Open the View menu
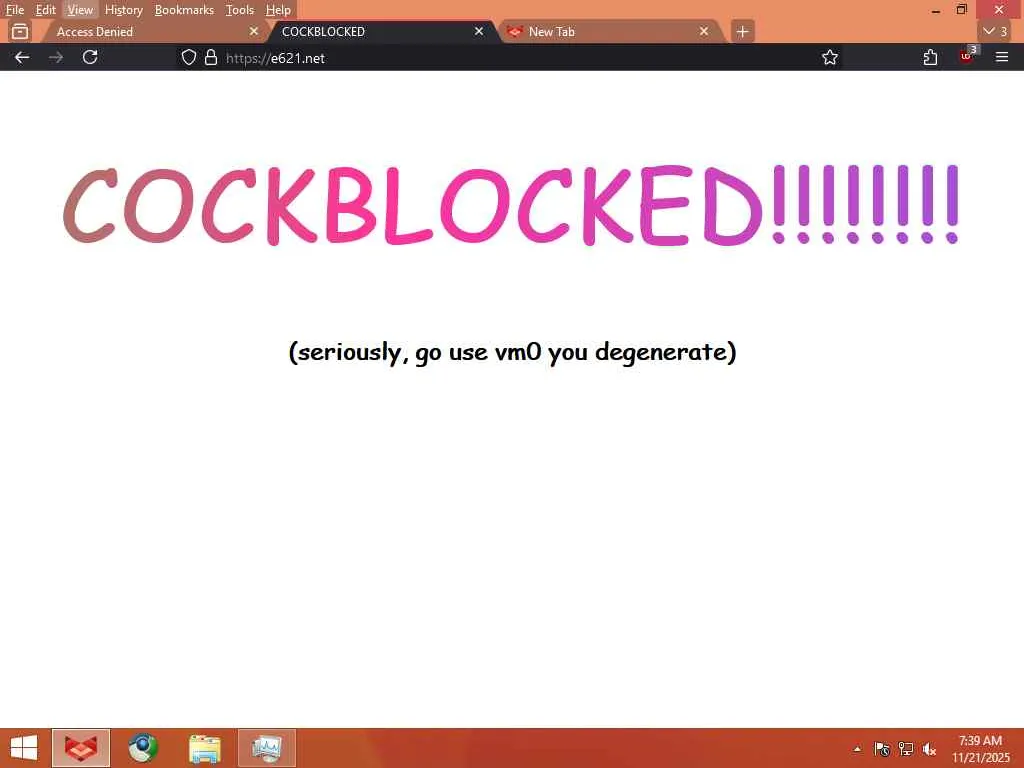1024x768 pixels. 80,10
